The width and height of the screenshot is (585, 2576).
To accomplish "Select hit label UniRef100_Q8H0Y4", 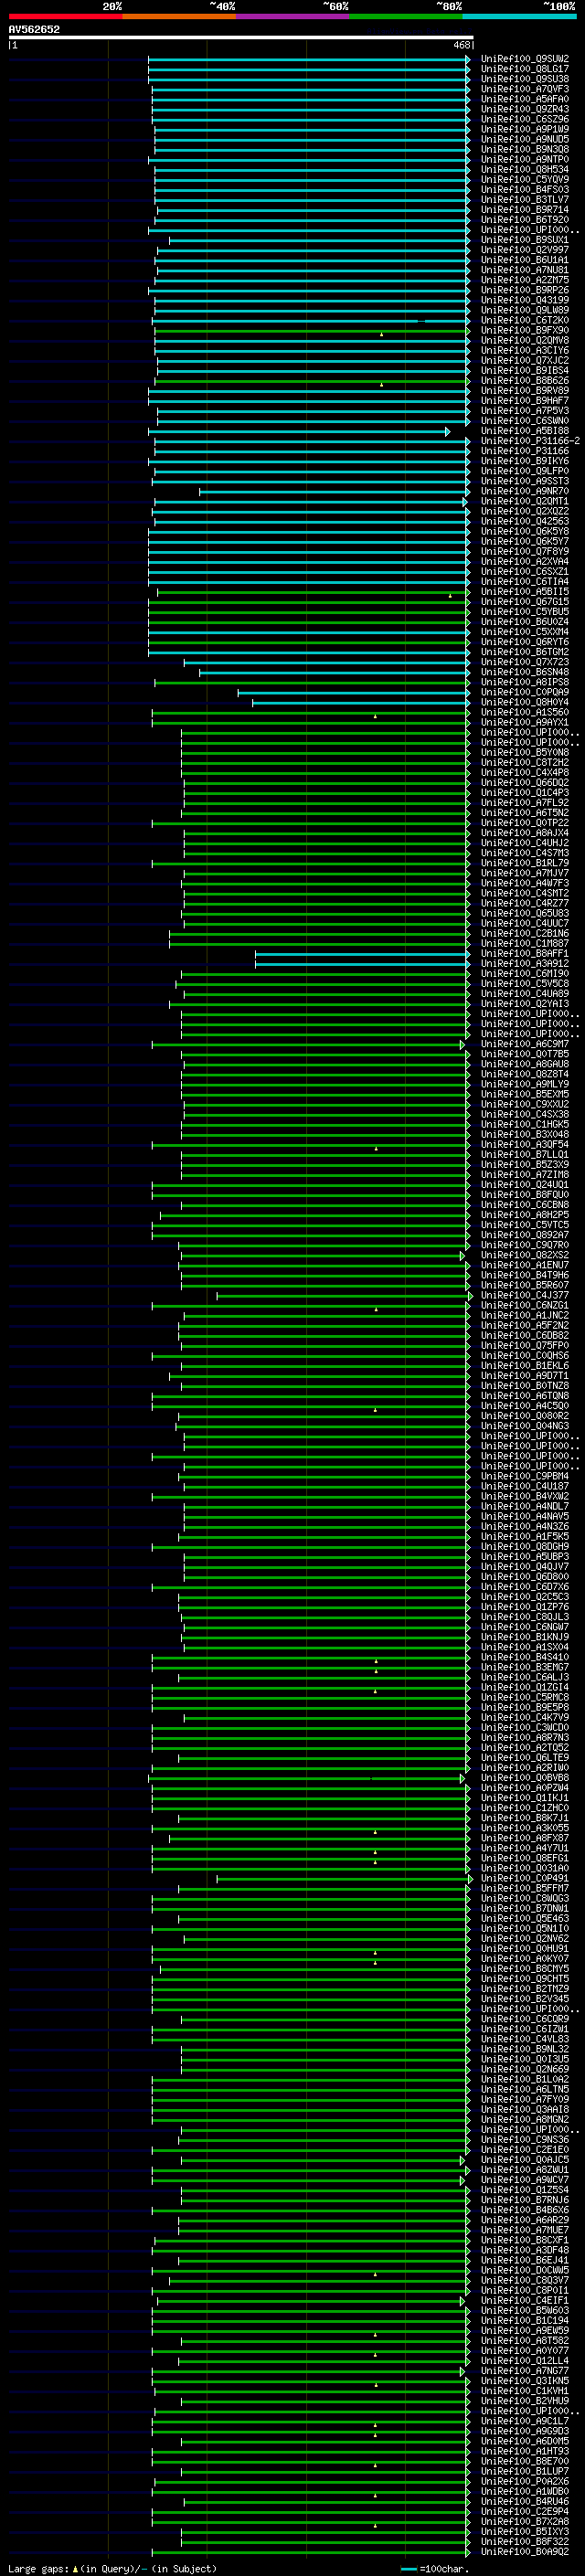I will pos(525,702).
